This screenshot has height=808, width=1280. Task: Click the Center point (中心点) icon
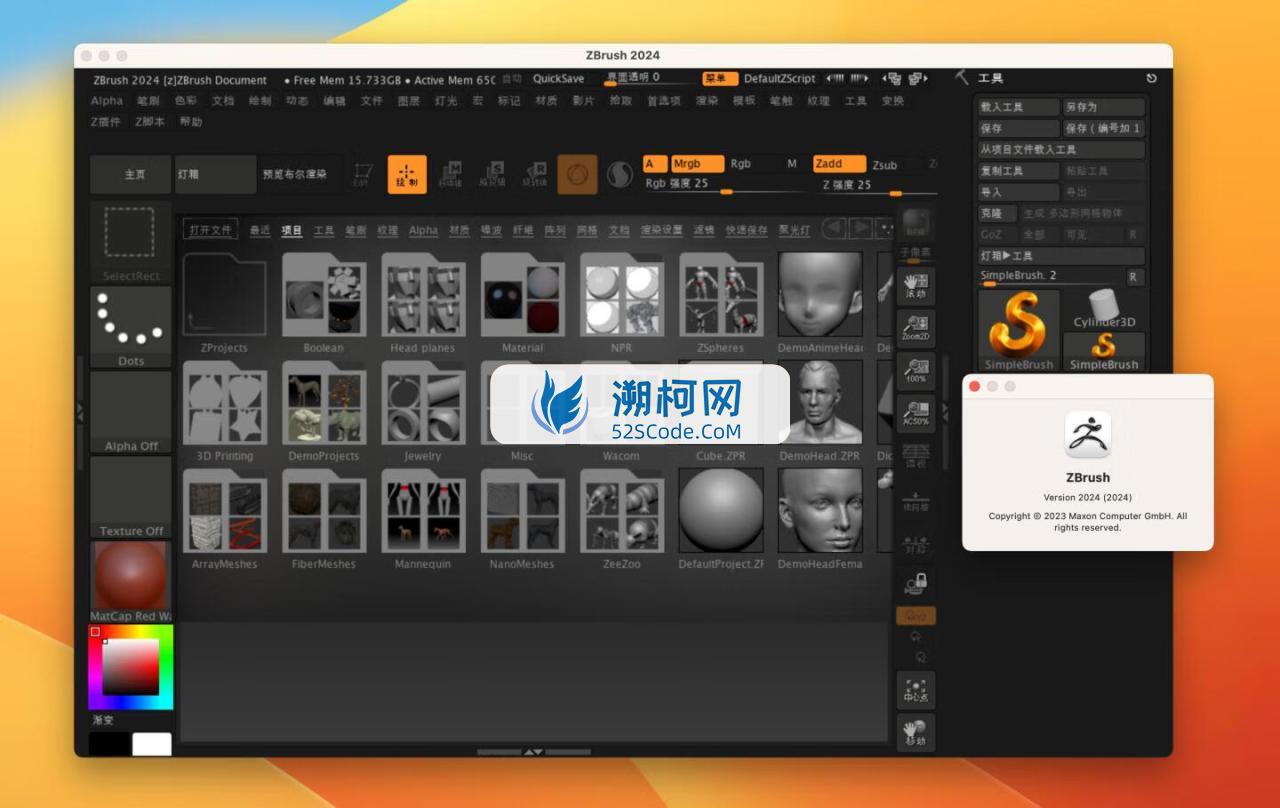coord(916,690)
